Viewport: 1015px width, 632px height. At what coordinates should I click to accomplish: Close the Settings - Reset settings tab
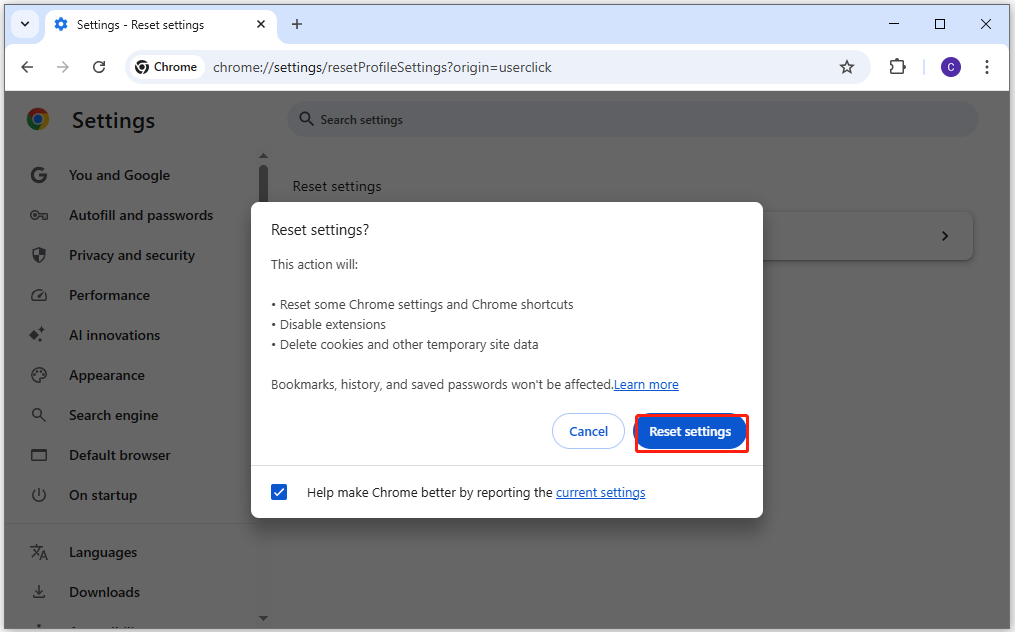coord(261,25)
